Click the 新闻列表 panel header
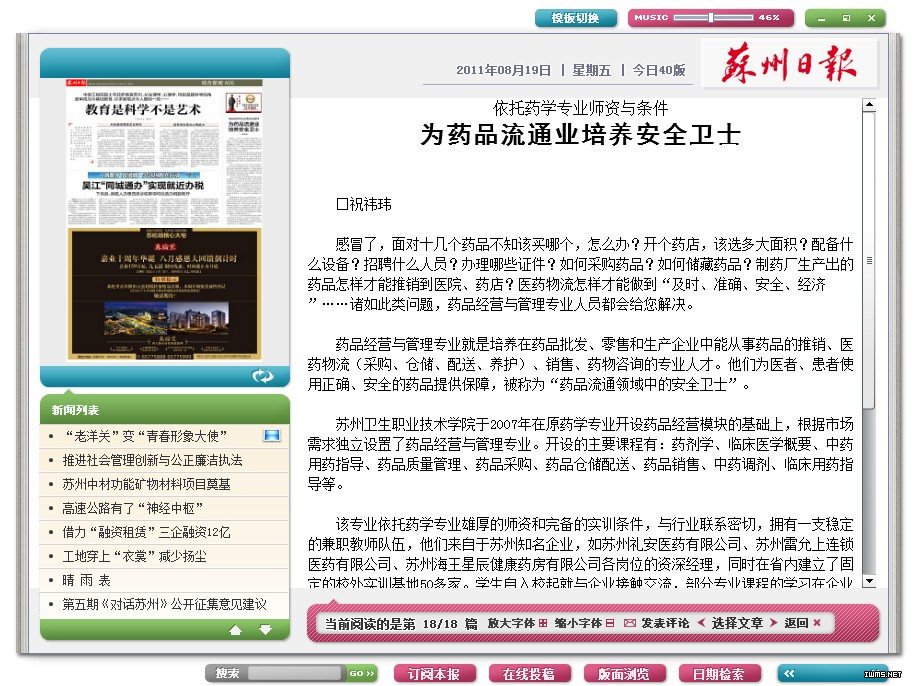This screenshot has height=686, width=916. click(165, 410)
